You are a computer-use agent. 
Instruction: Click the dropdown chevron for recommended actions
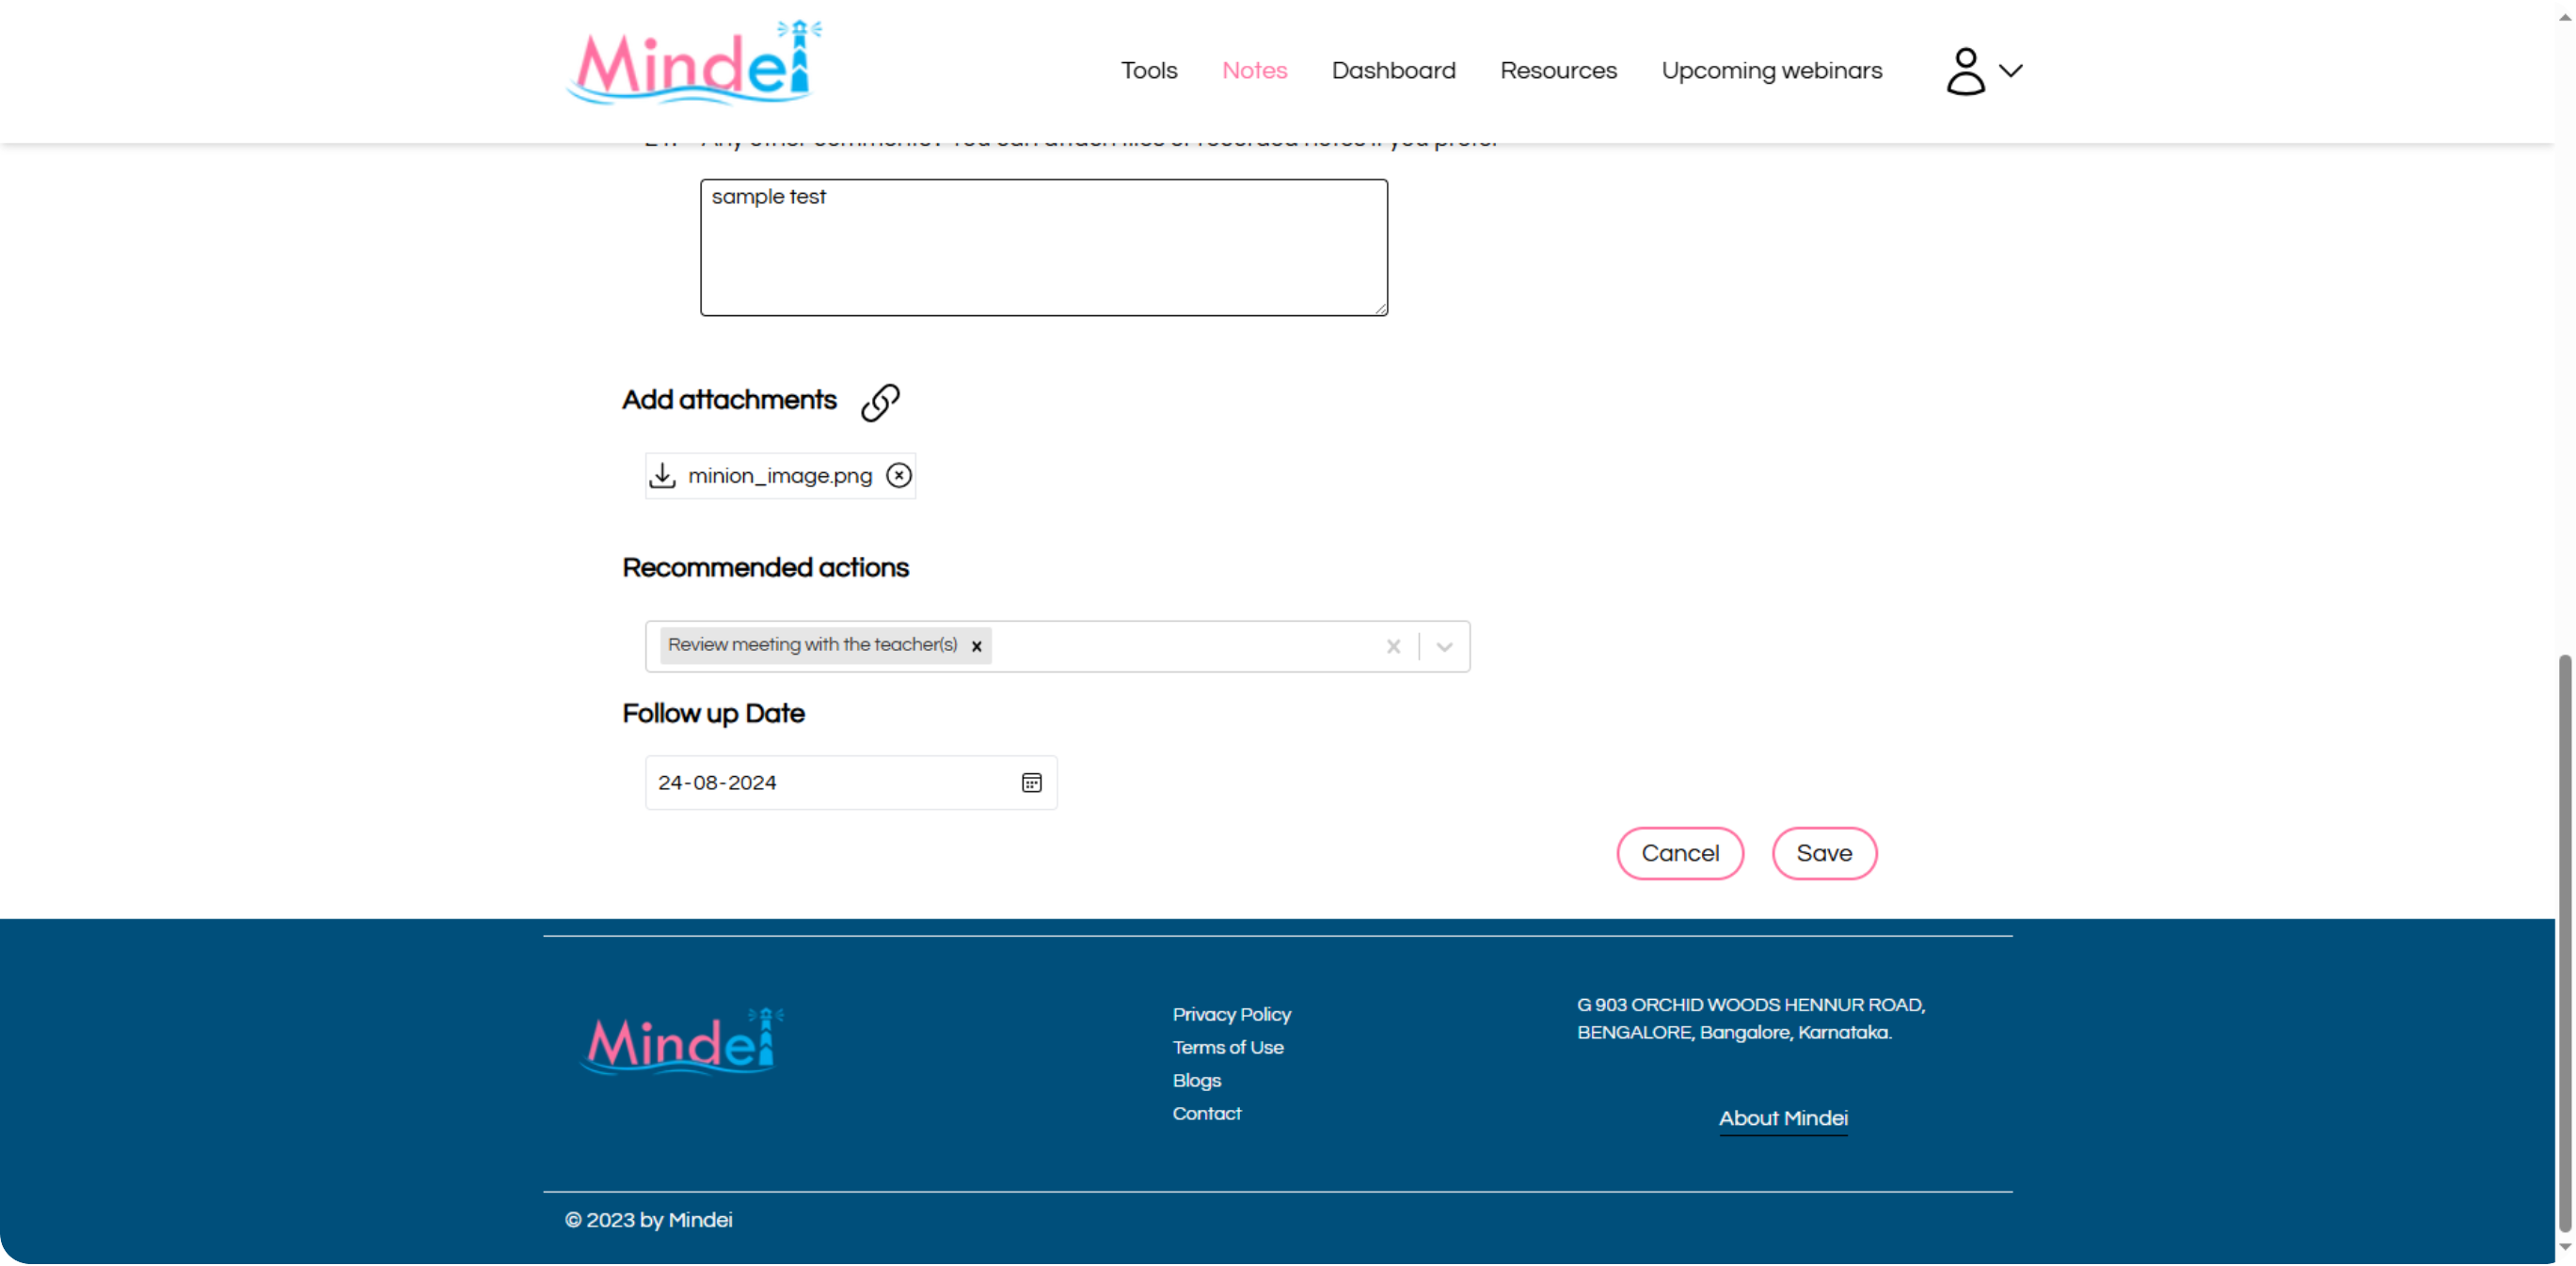point(1444,645)
